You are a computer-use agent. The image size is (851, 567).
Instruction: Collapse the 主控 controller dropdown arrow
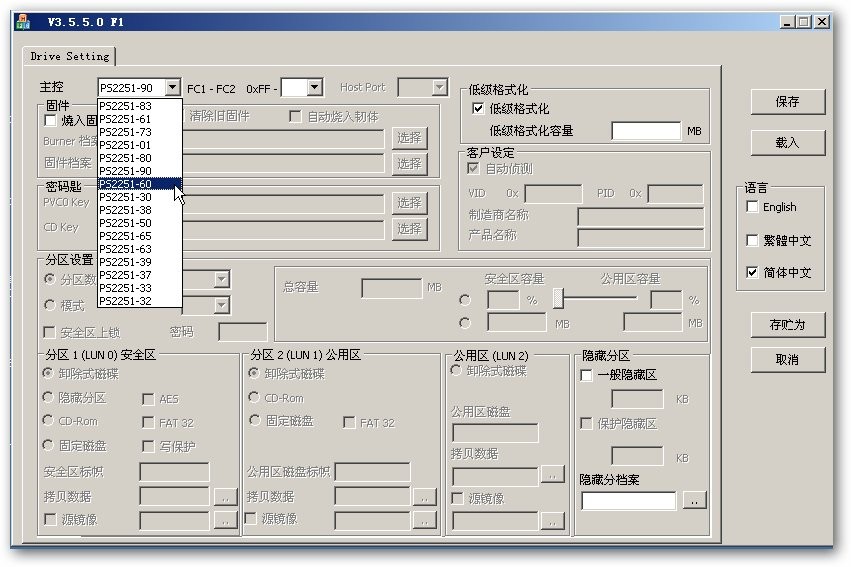pos(173,88)
